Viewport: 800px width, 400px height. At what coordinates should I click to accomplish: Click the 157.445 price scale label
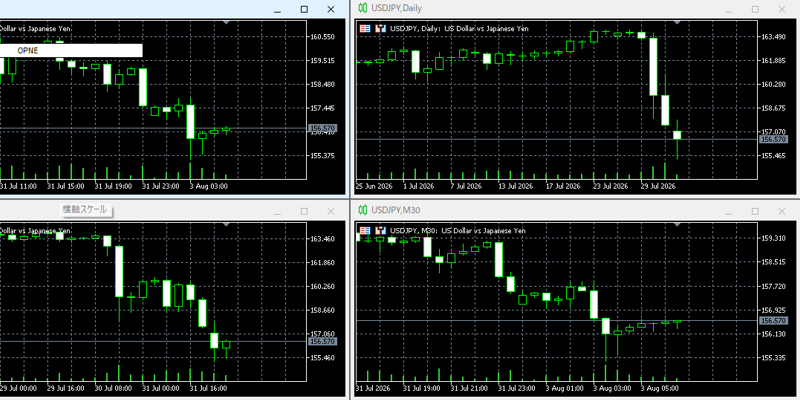coord(322,108)
